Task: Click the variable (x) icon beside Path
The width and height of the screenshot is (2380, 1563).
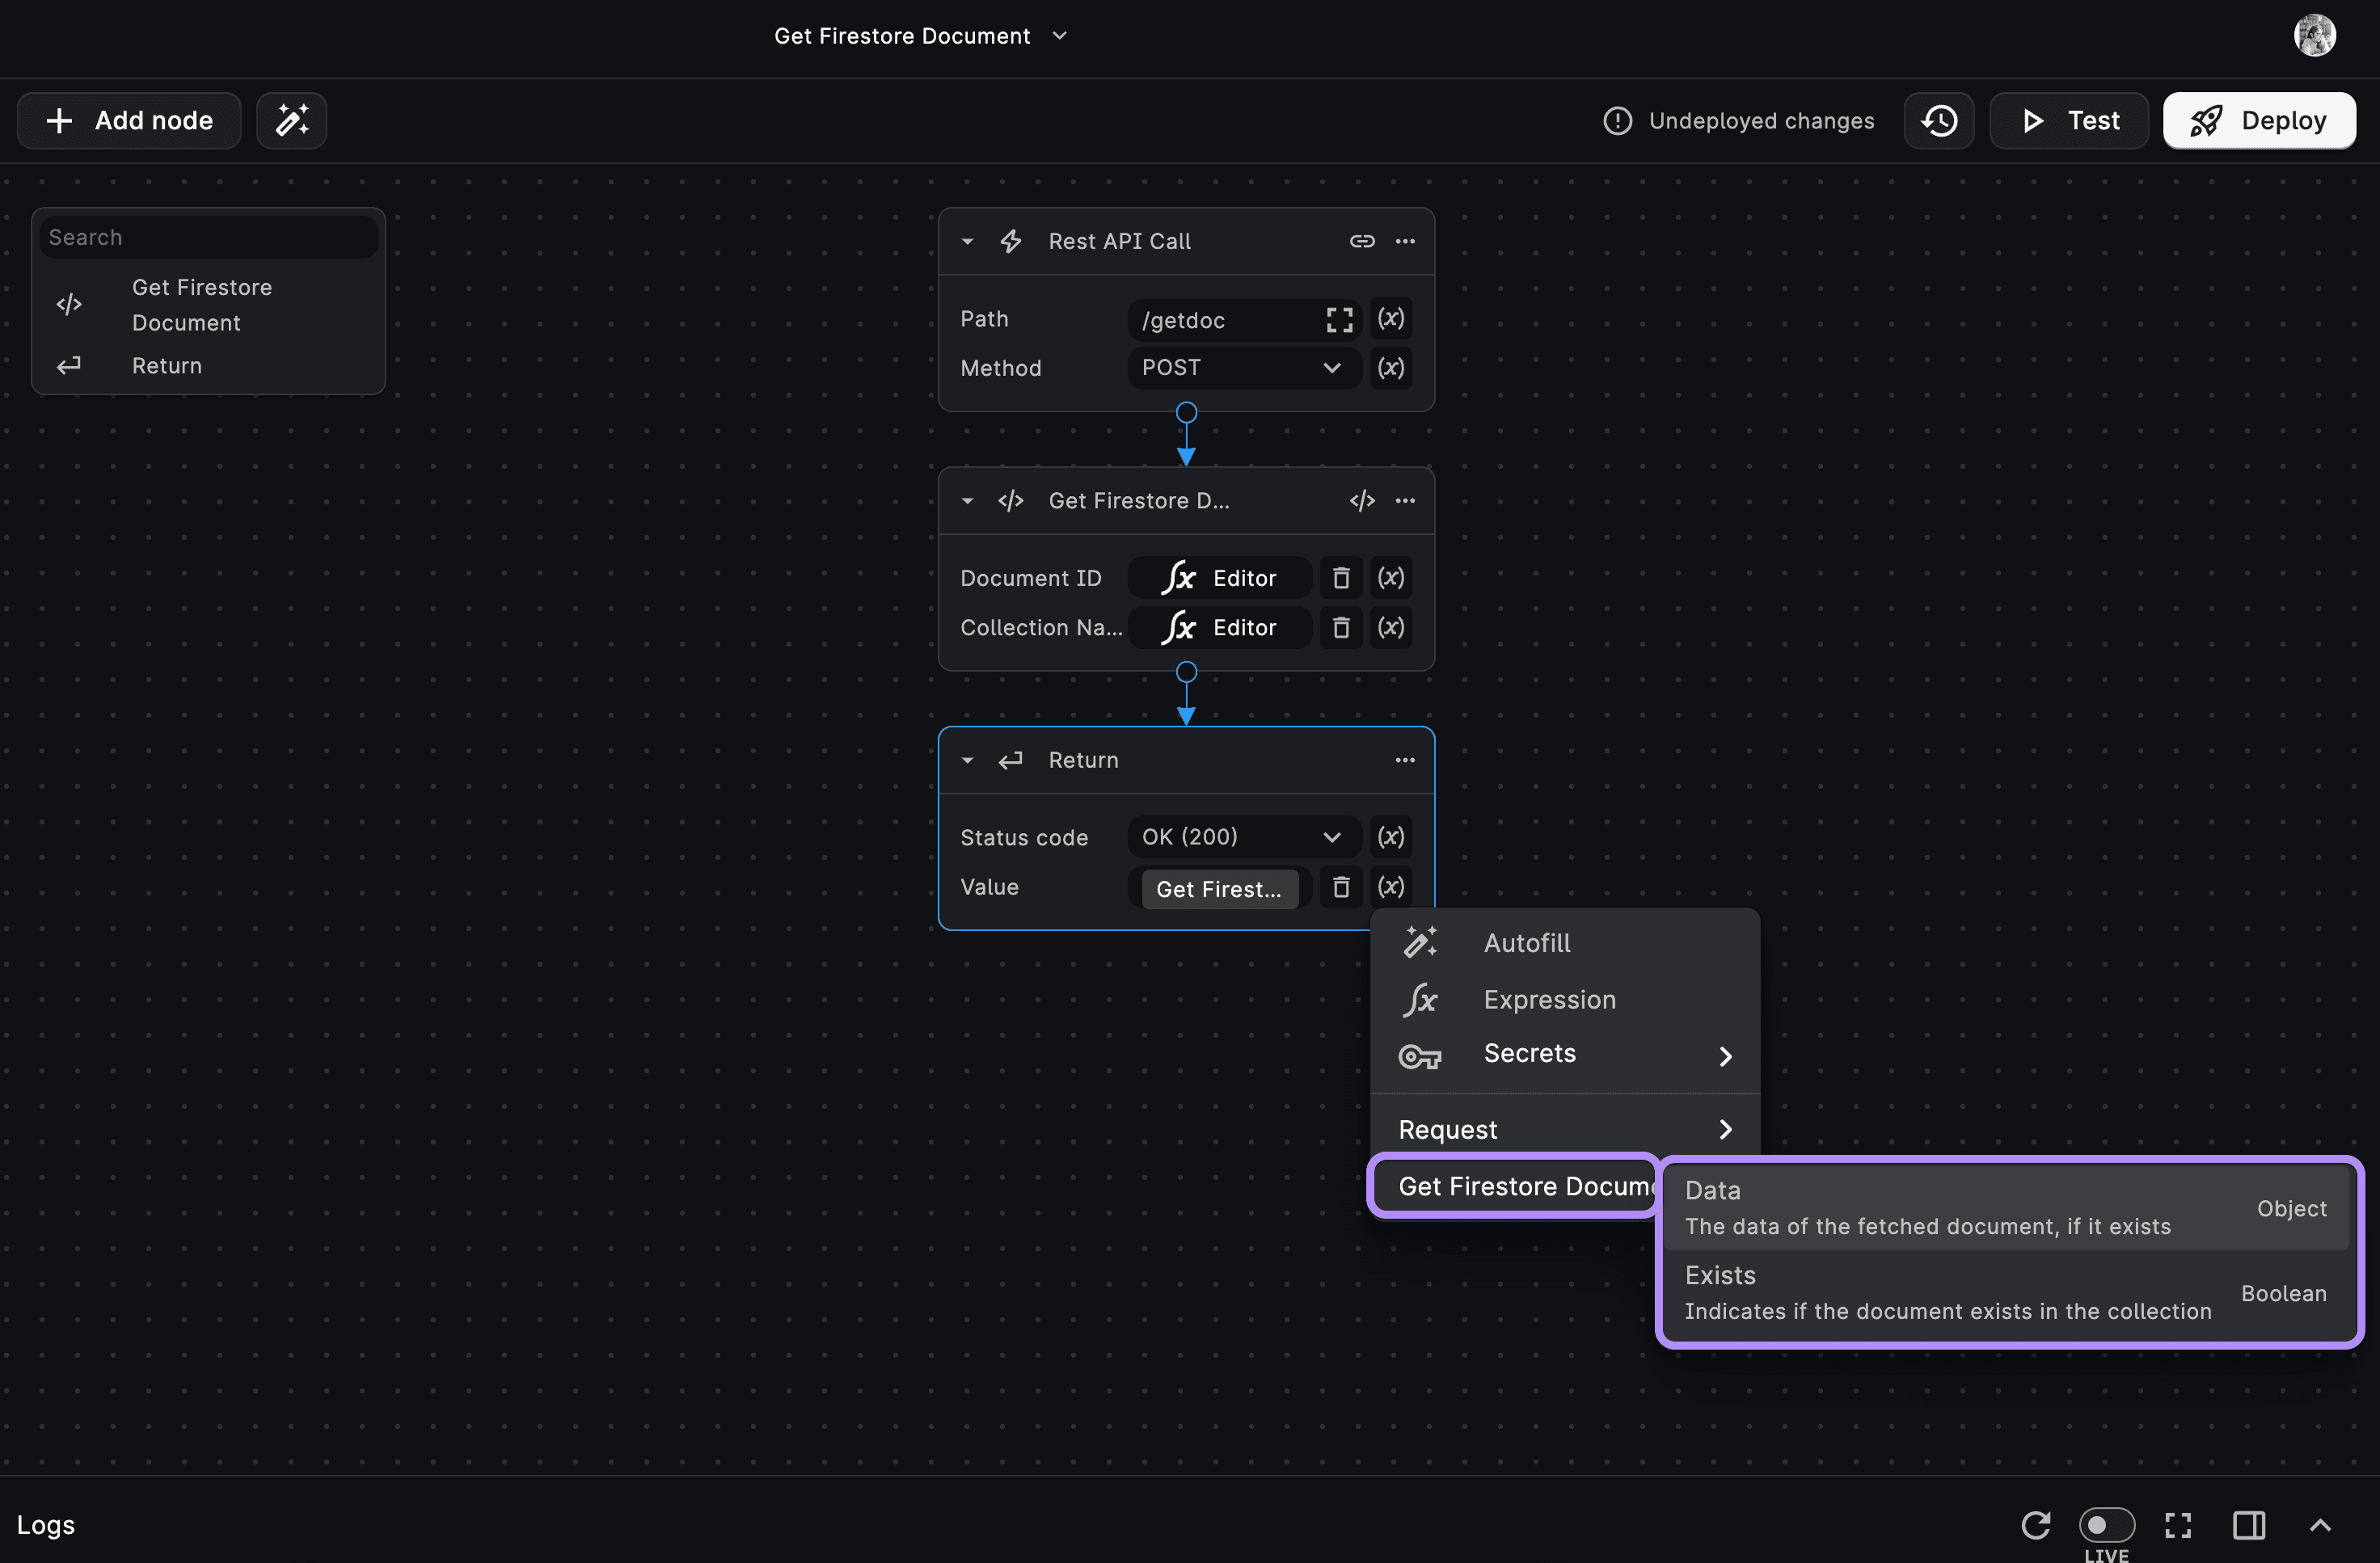Action: coord(1390,319)
